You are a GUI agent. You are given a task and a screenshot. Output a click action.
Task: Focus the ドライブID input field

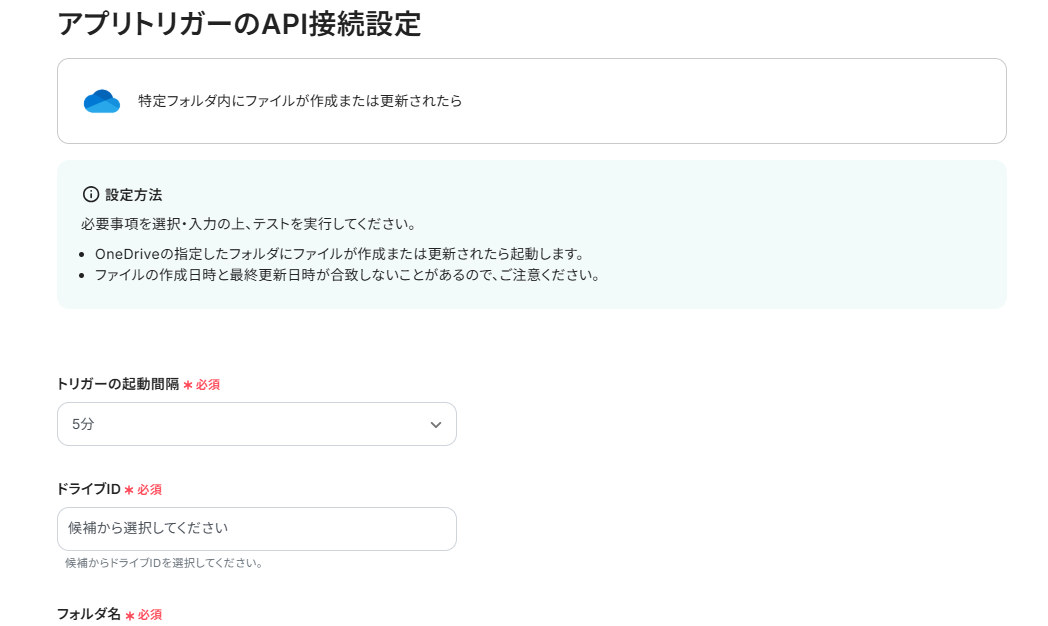click(x=256, y=528)
